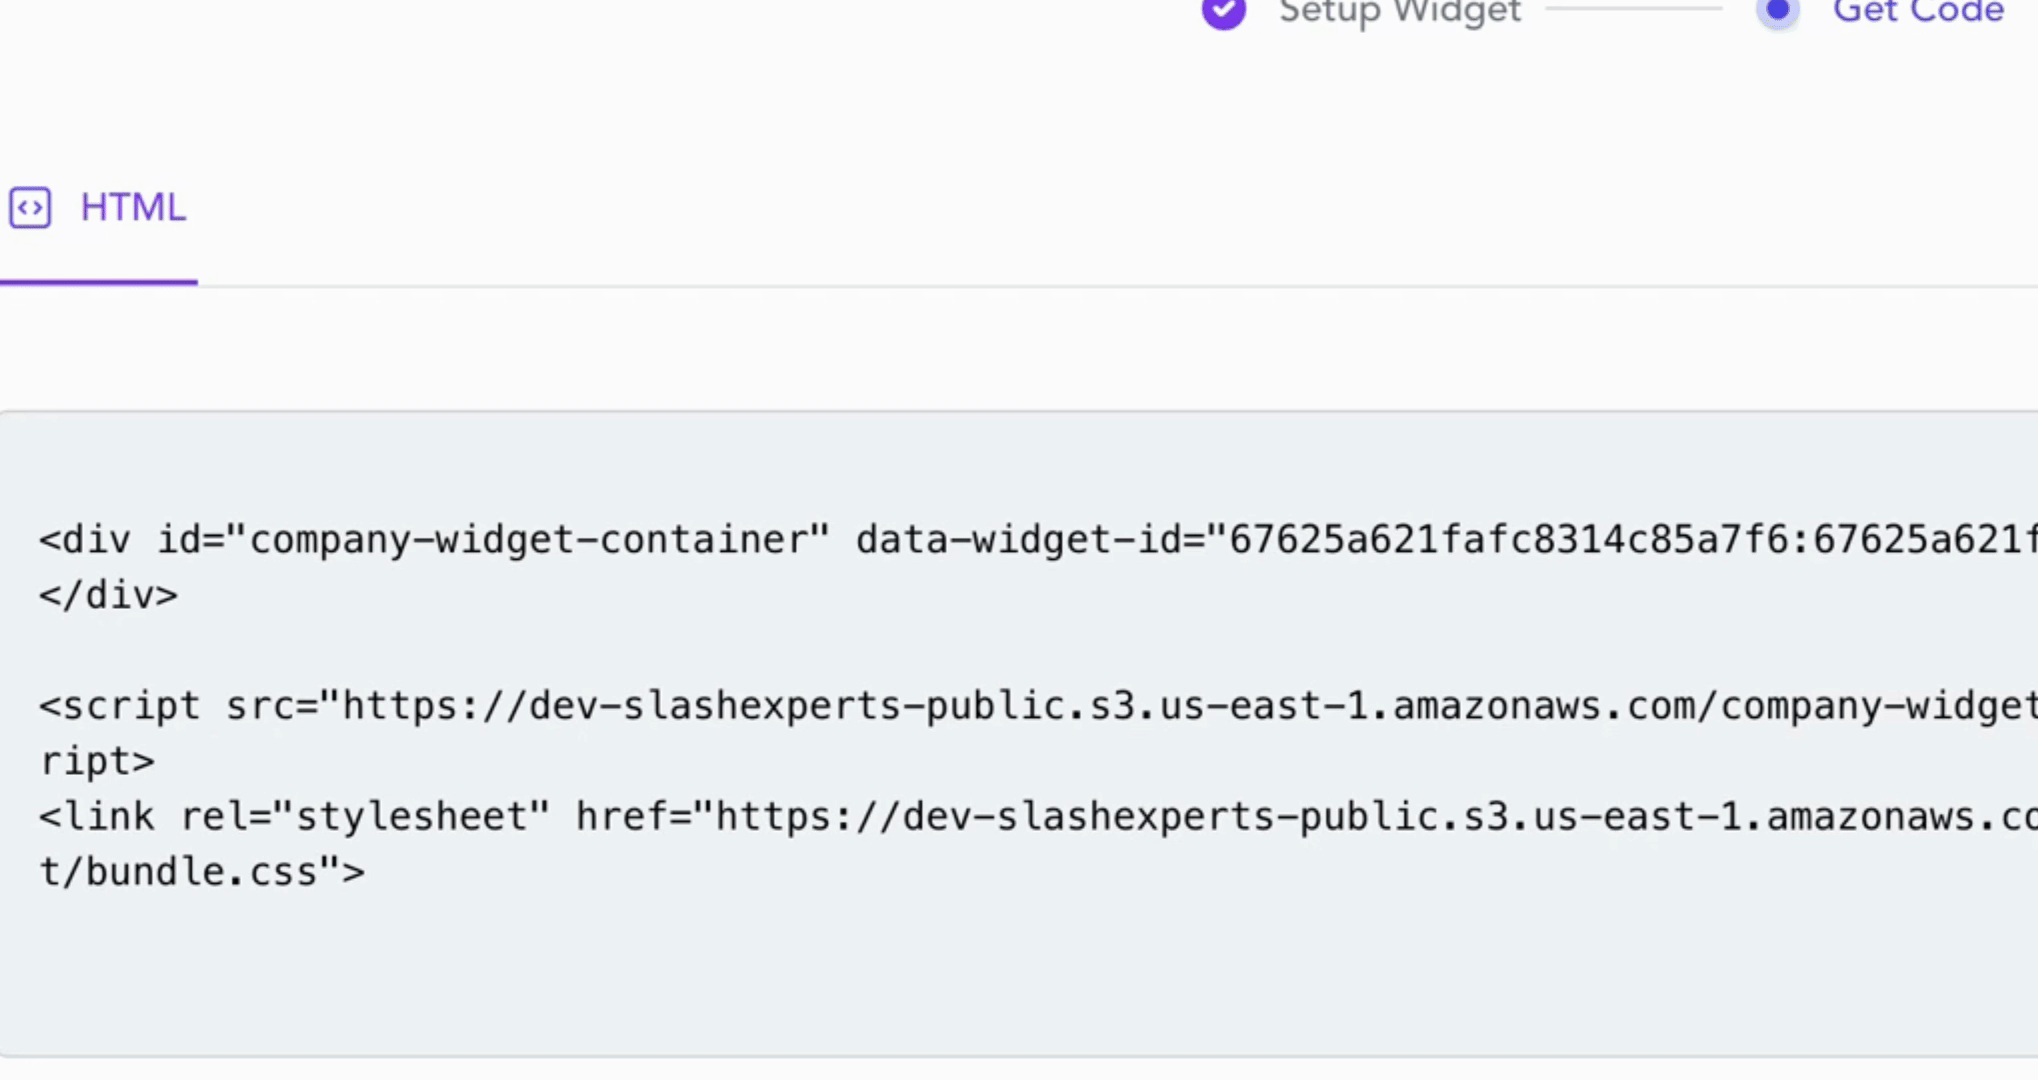This screenshot has width=2038, height=1080.
Task: Click the Setup Widget completed checkmark icon
Action: [1223, 13]
